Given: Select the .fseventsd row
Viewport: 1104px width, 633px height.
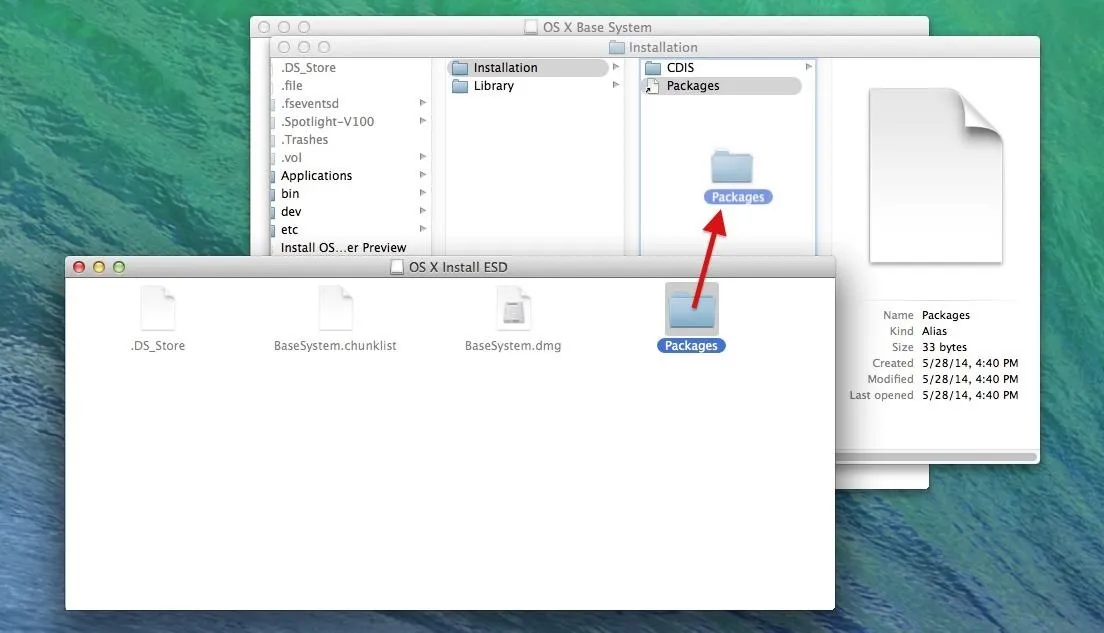Looking at the screenshot, I should pyautogui.click(x=351, y=104).
